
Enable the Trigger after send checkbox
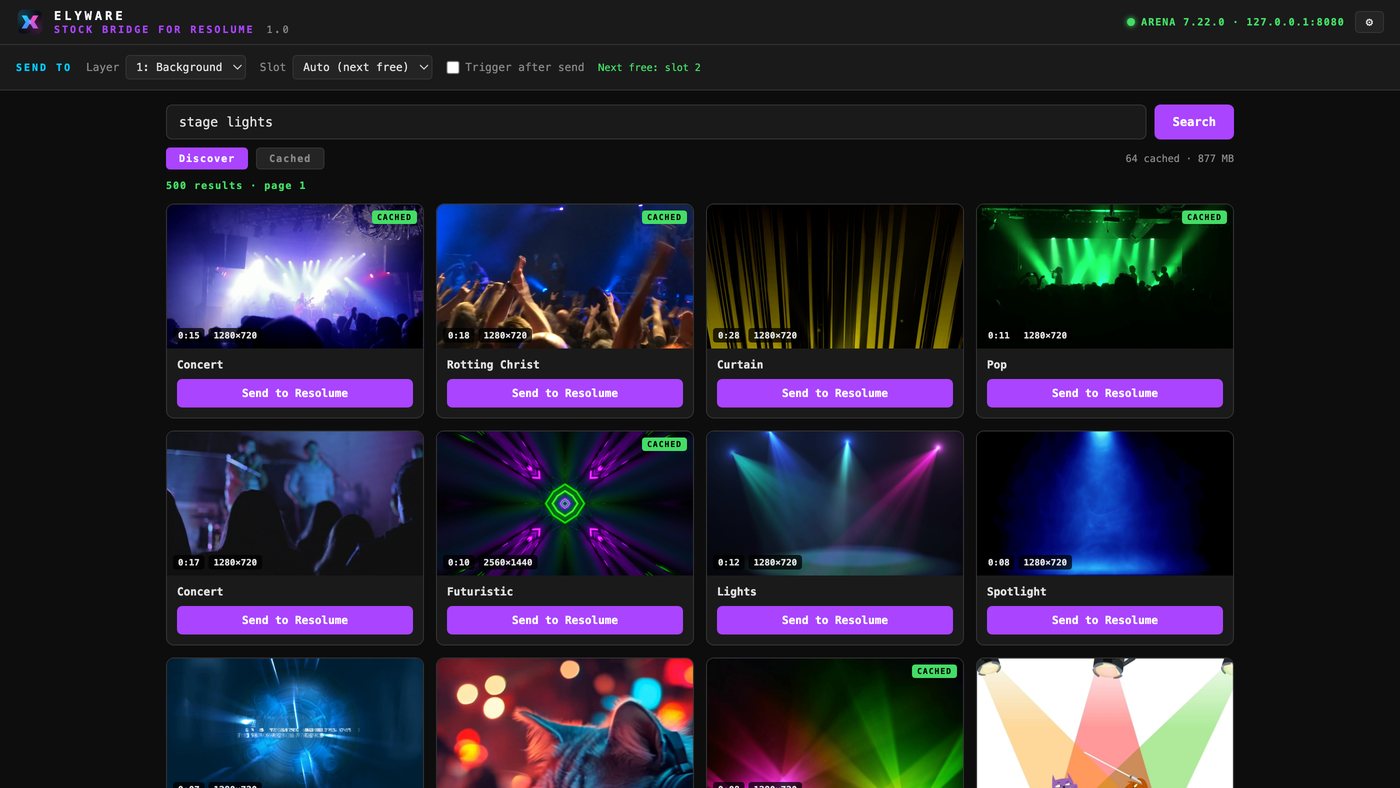pyautogui.click(x=453, y=67)
